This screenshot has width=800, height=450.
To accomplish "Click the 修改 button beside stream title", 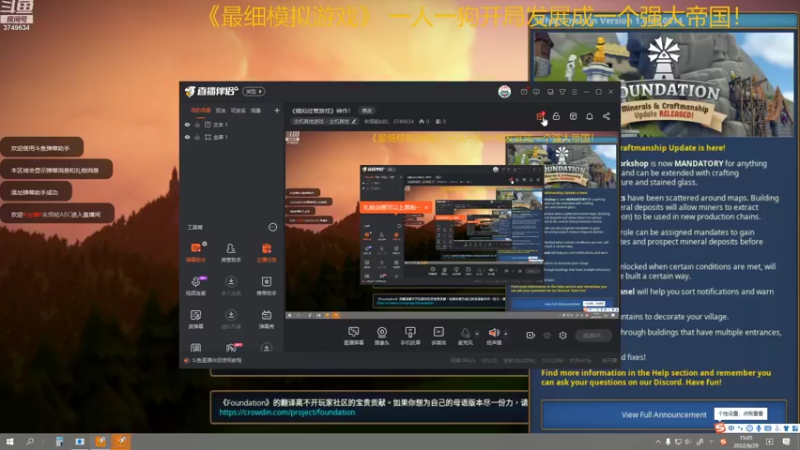I will (367, 111).
